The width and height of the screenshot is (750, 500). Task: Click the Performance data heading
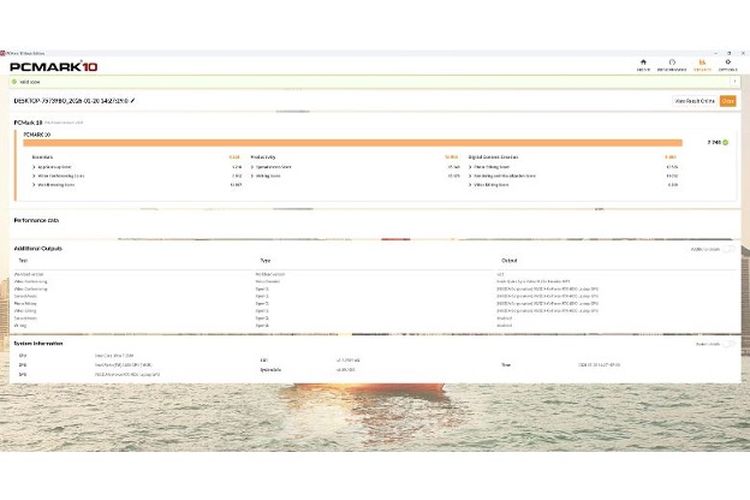pyautogui.click(x=36, y=221)
